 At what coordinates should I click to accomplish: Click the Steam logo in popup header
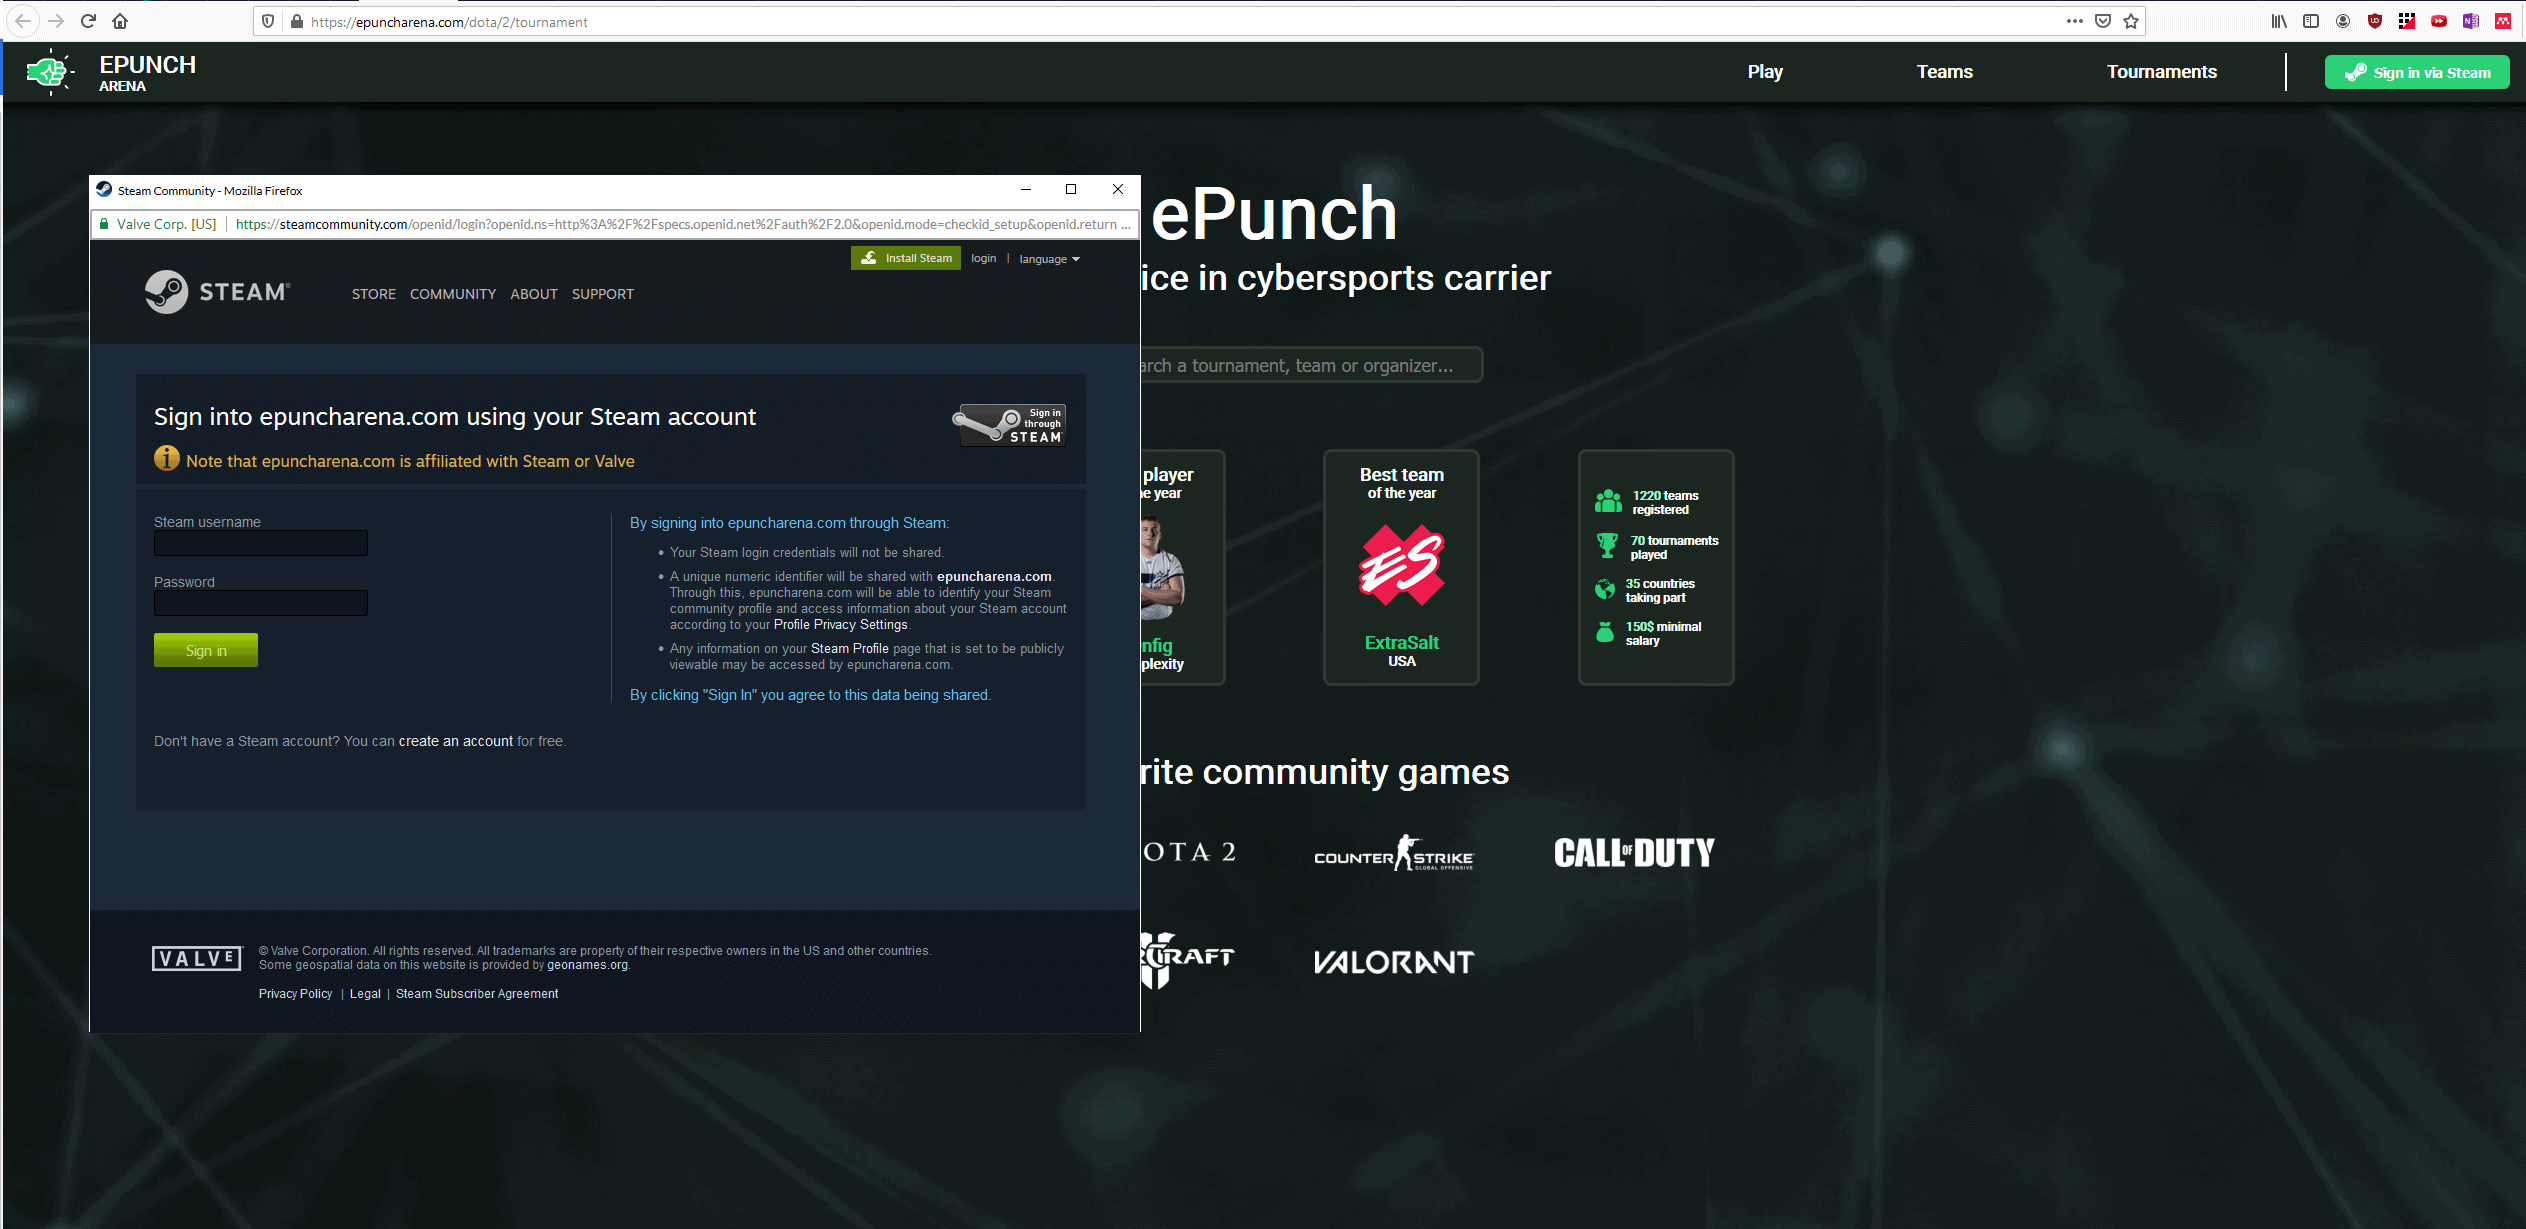[x=217, y=292]
